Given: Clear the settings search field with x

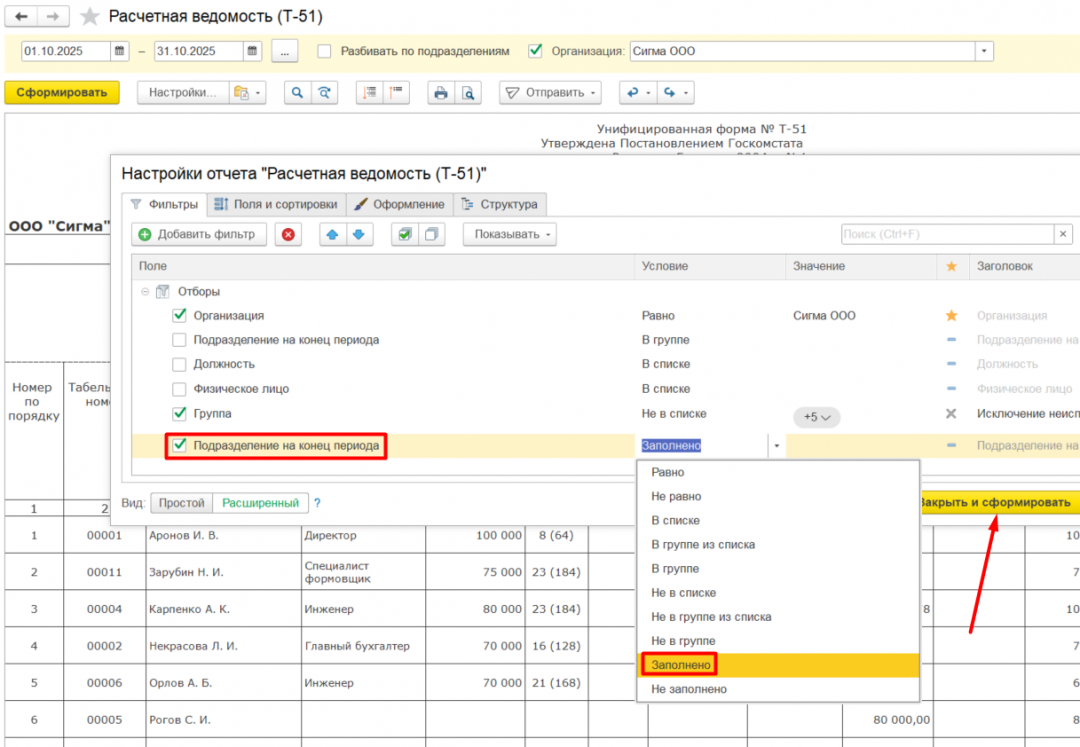Looking at the screenshot, I should point(1063,234).
